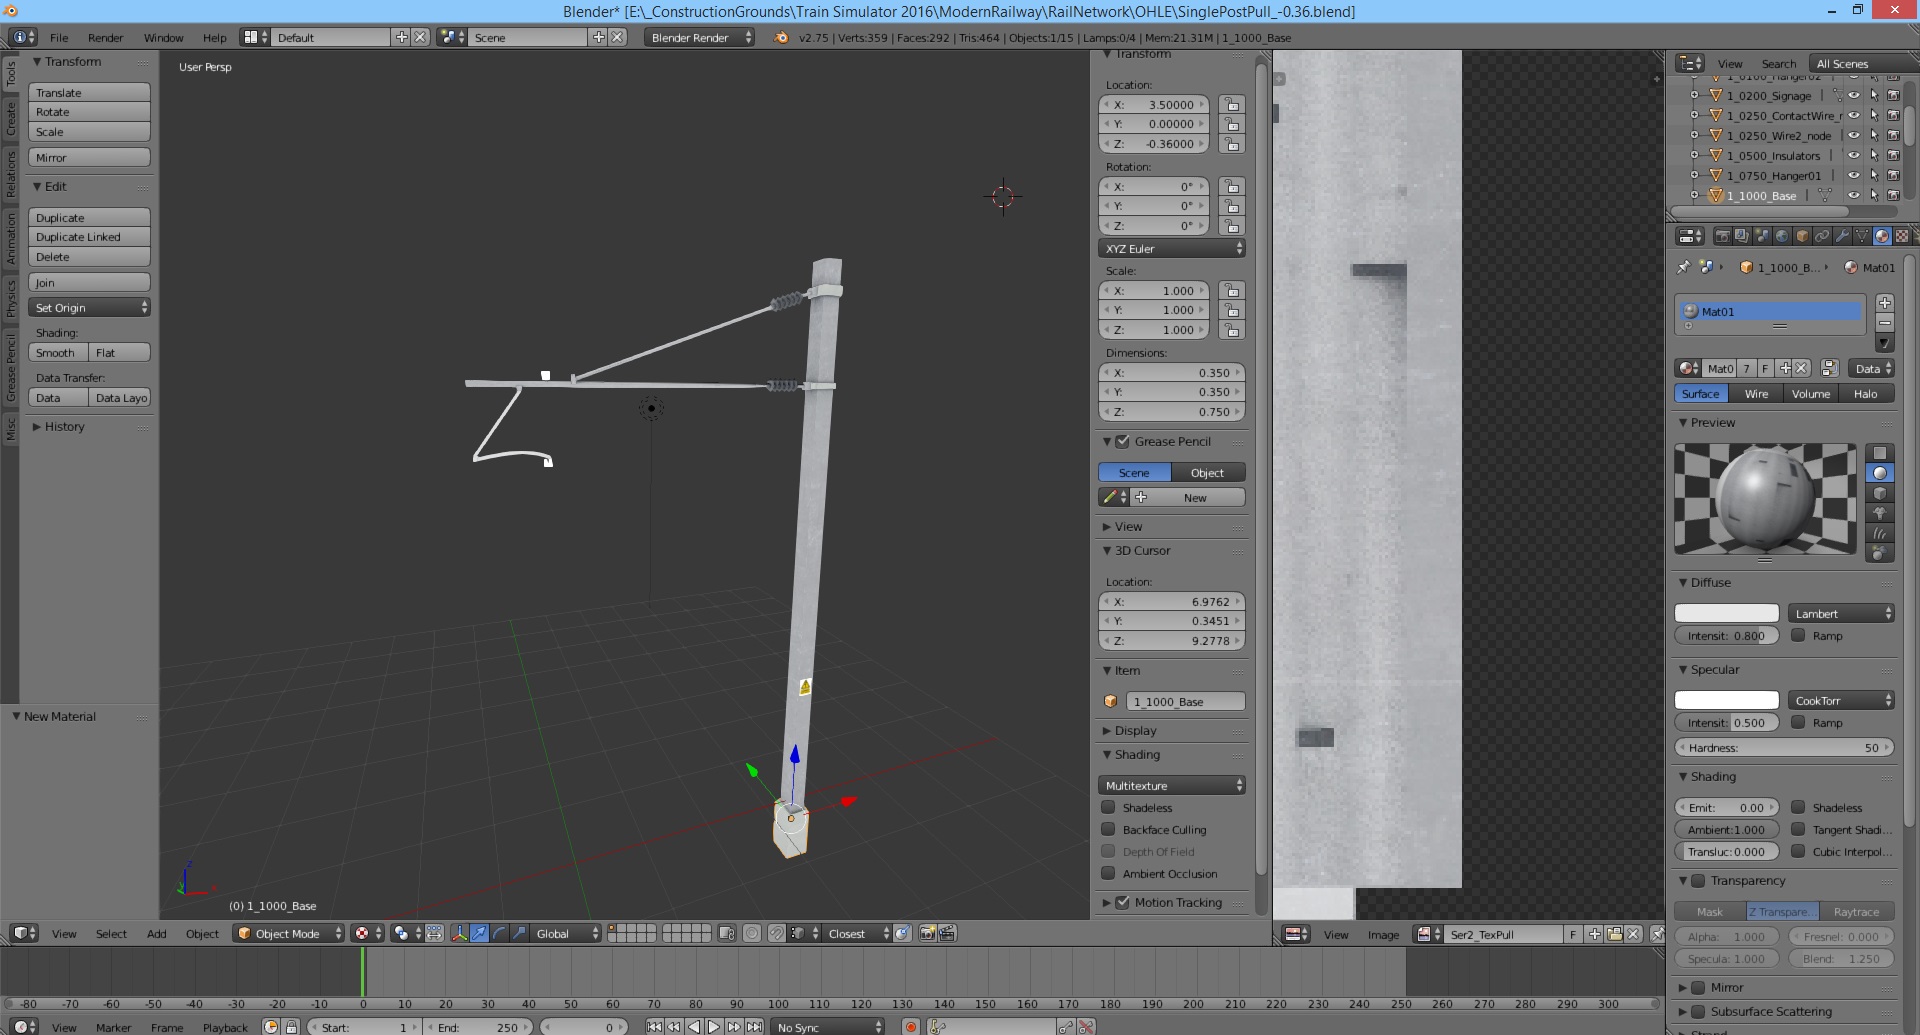Open the Render camera properties tab
This screenshot has height=1035, width=1920.
(1722, 237)
